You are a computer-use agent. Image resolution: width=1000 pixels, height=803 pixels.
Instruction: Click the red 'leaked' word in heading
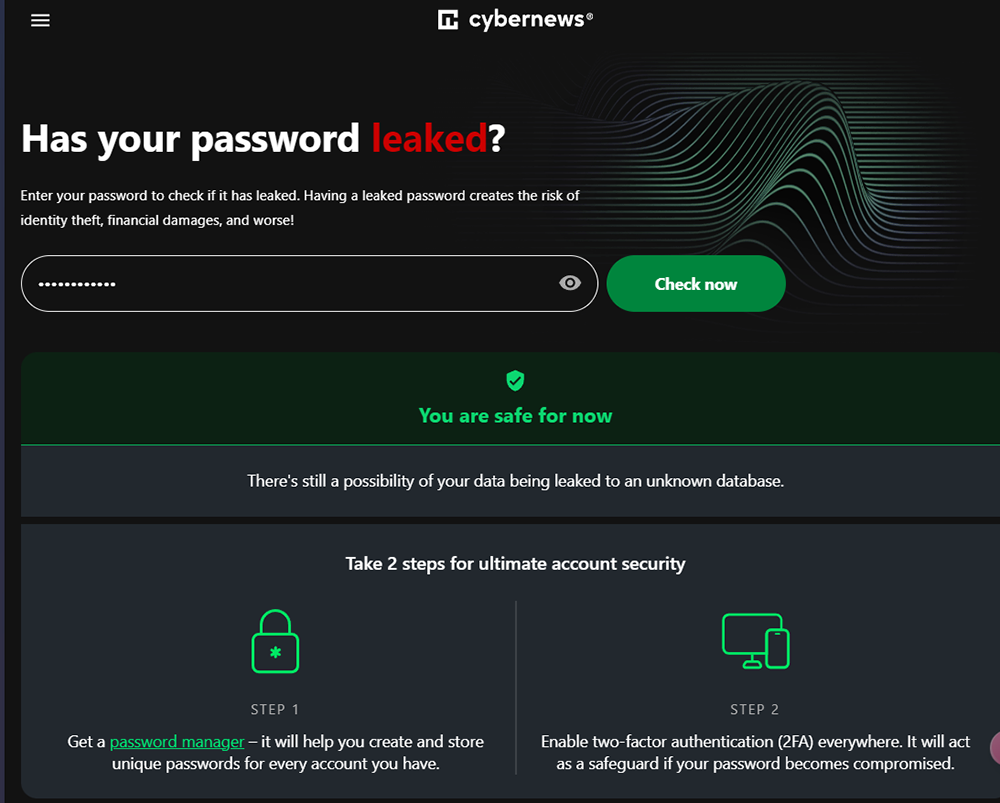tap(429, 138)
